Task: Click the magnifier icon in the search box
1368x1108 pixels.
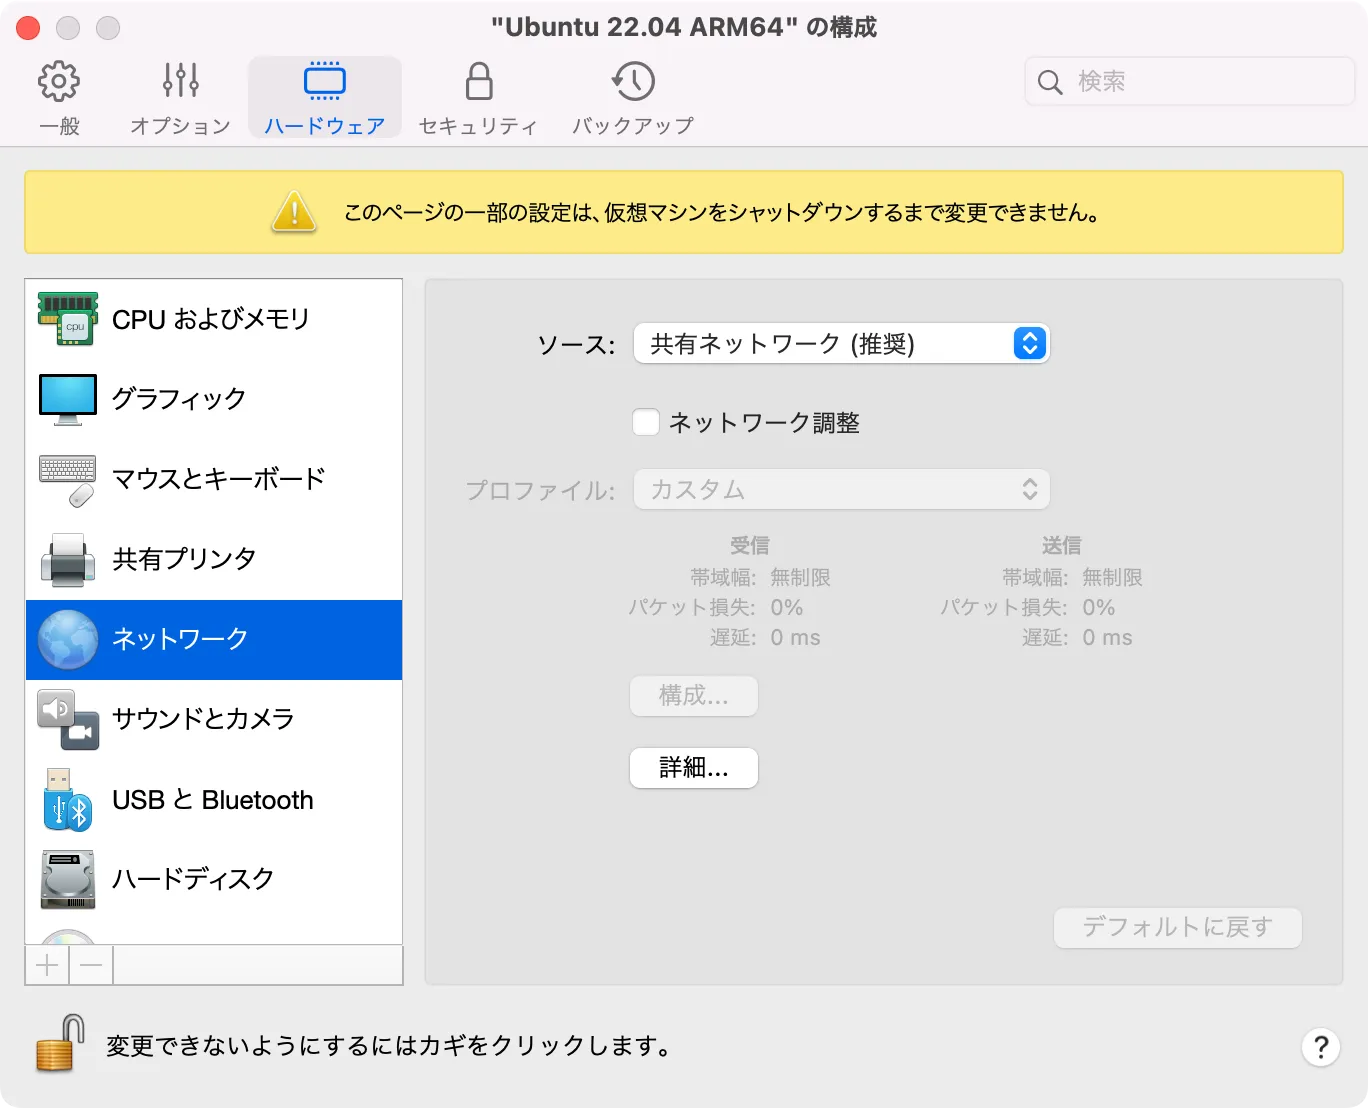Action: pyautogui.click(x=1050, y=82)
